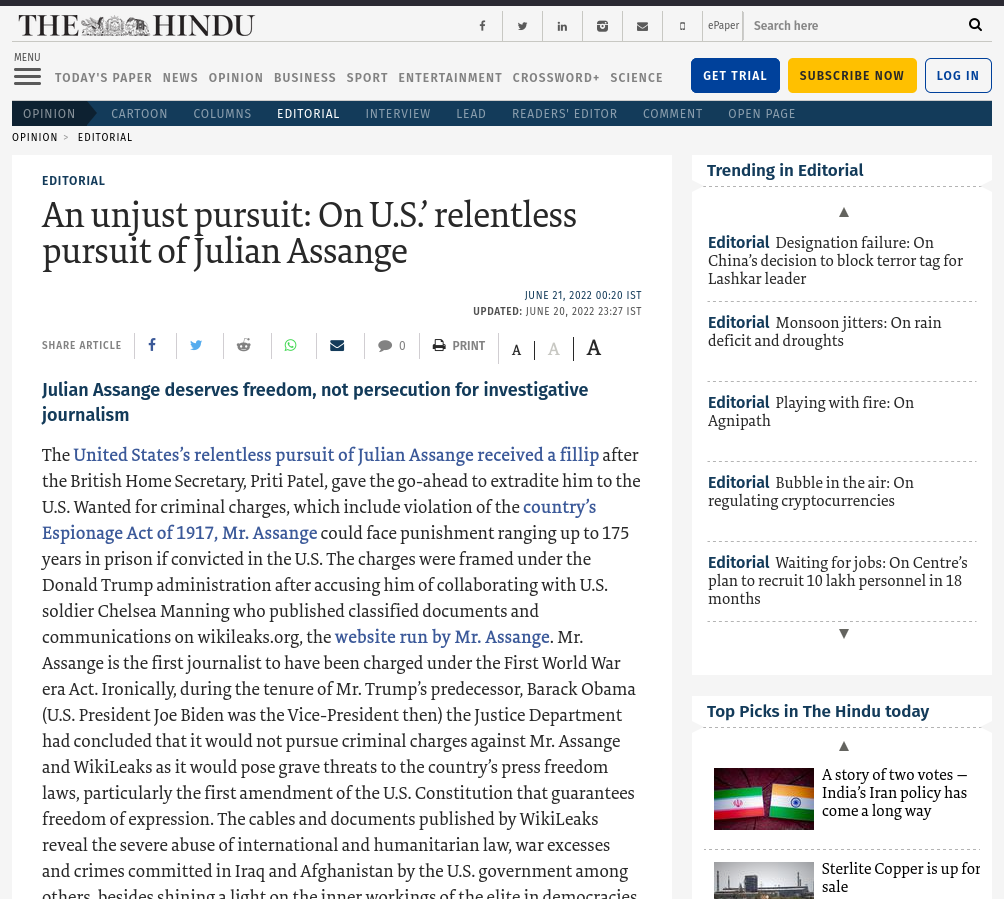Click the Editorial breadcrumb link

coord(105,137)
